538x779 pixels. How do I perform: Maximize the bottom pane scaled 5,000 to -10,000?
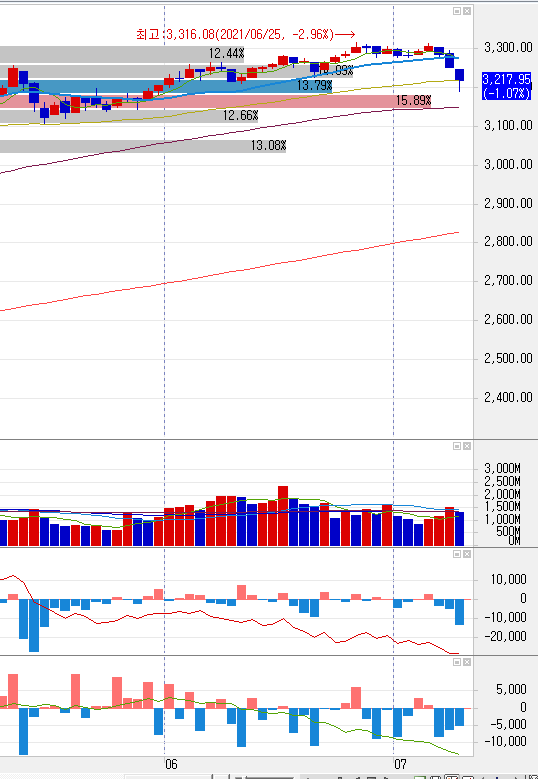(458, 662)
